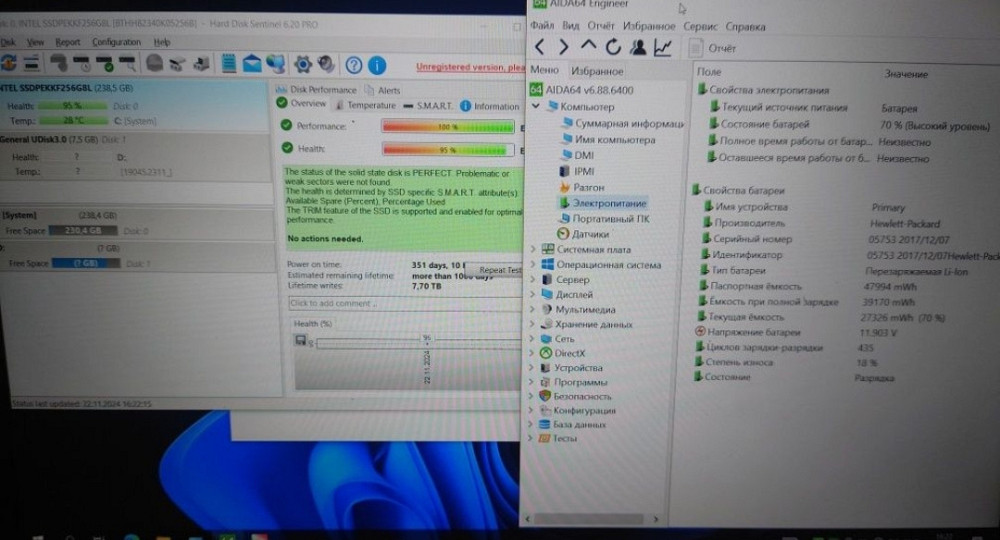Viewport: 1000px width, 540px height.
Task: Open the Report menu in Hard Disk Sentinel
Action: pos(68,42)
